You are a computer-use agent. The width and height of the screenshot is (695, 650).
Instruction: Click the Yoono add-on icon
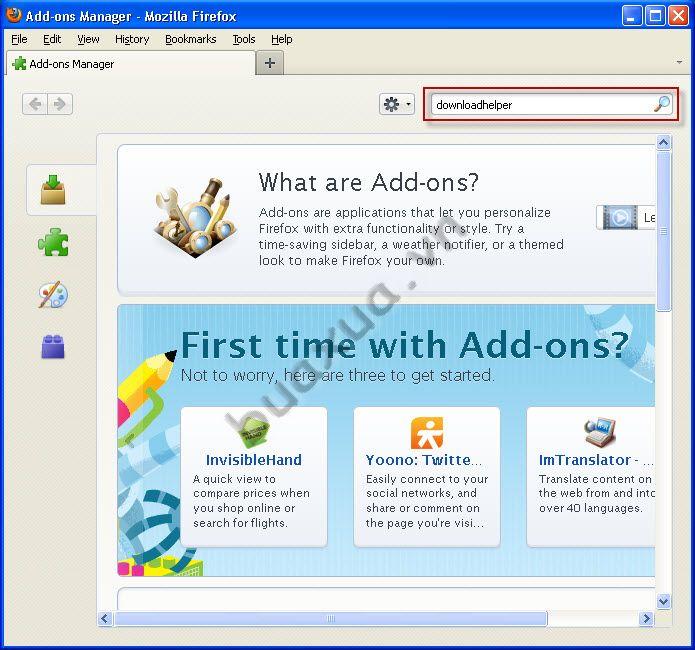point(426,433)
